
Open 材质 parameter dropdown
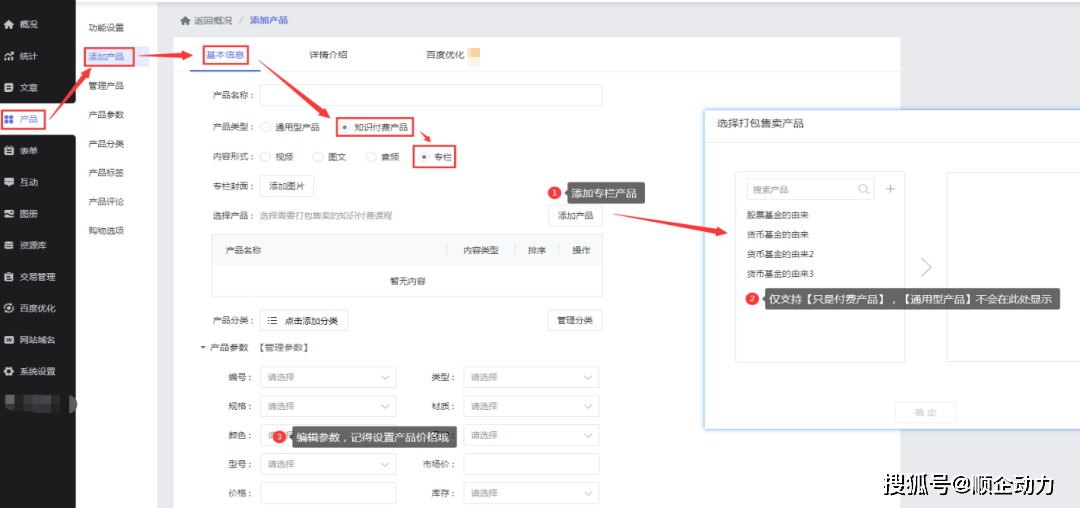point(531,406)
